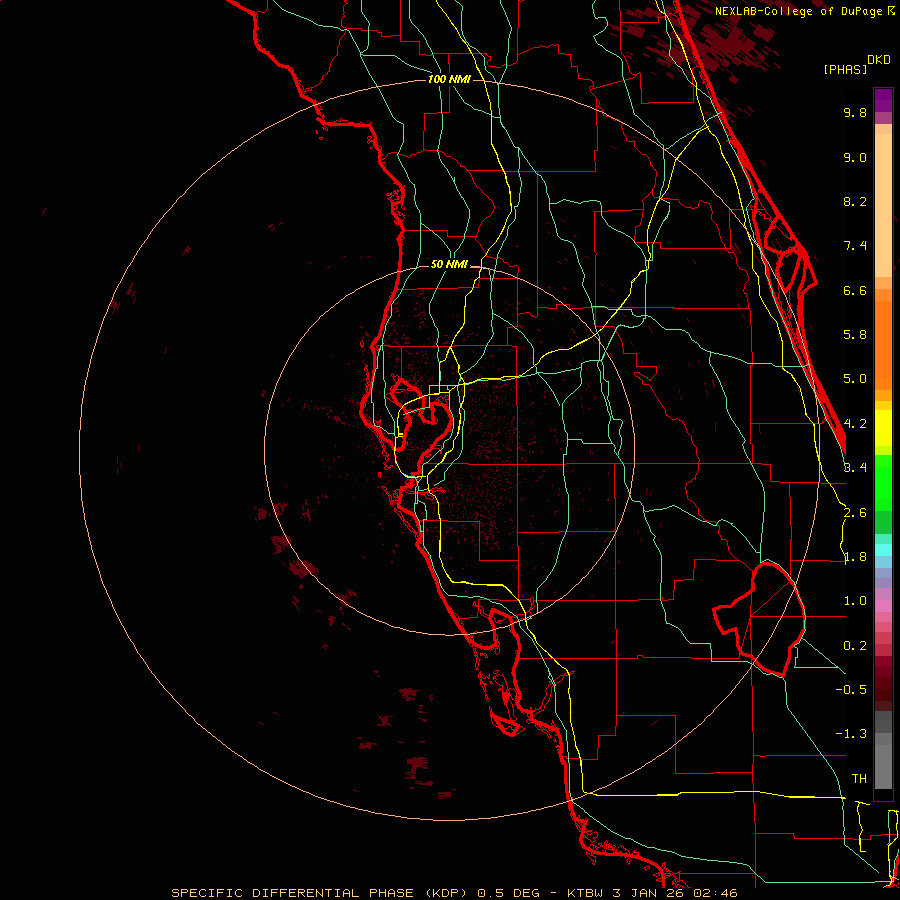Pick the purple top segment of color scale
900x900 pixels.
pos(883,100)
